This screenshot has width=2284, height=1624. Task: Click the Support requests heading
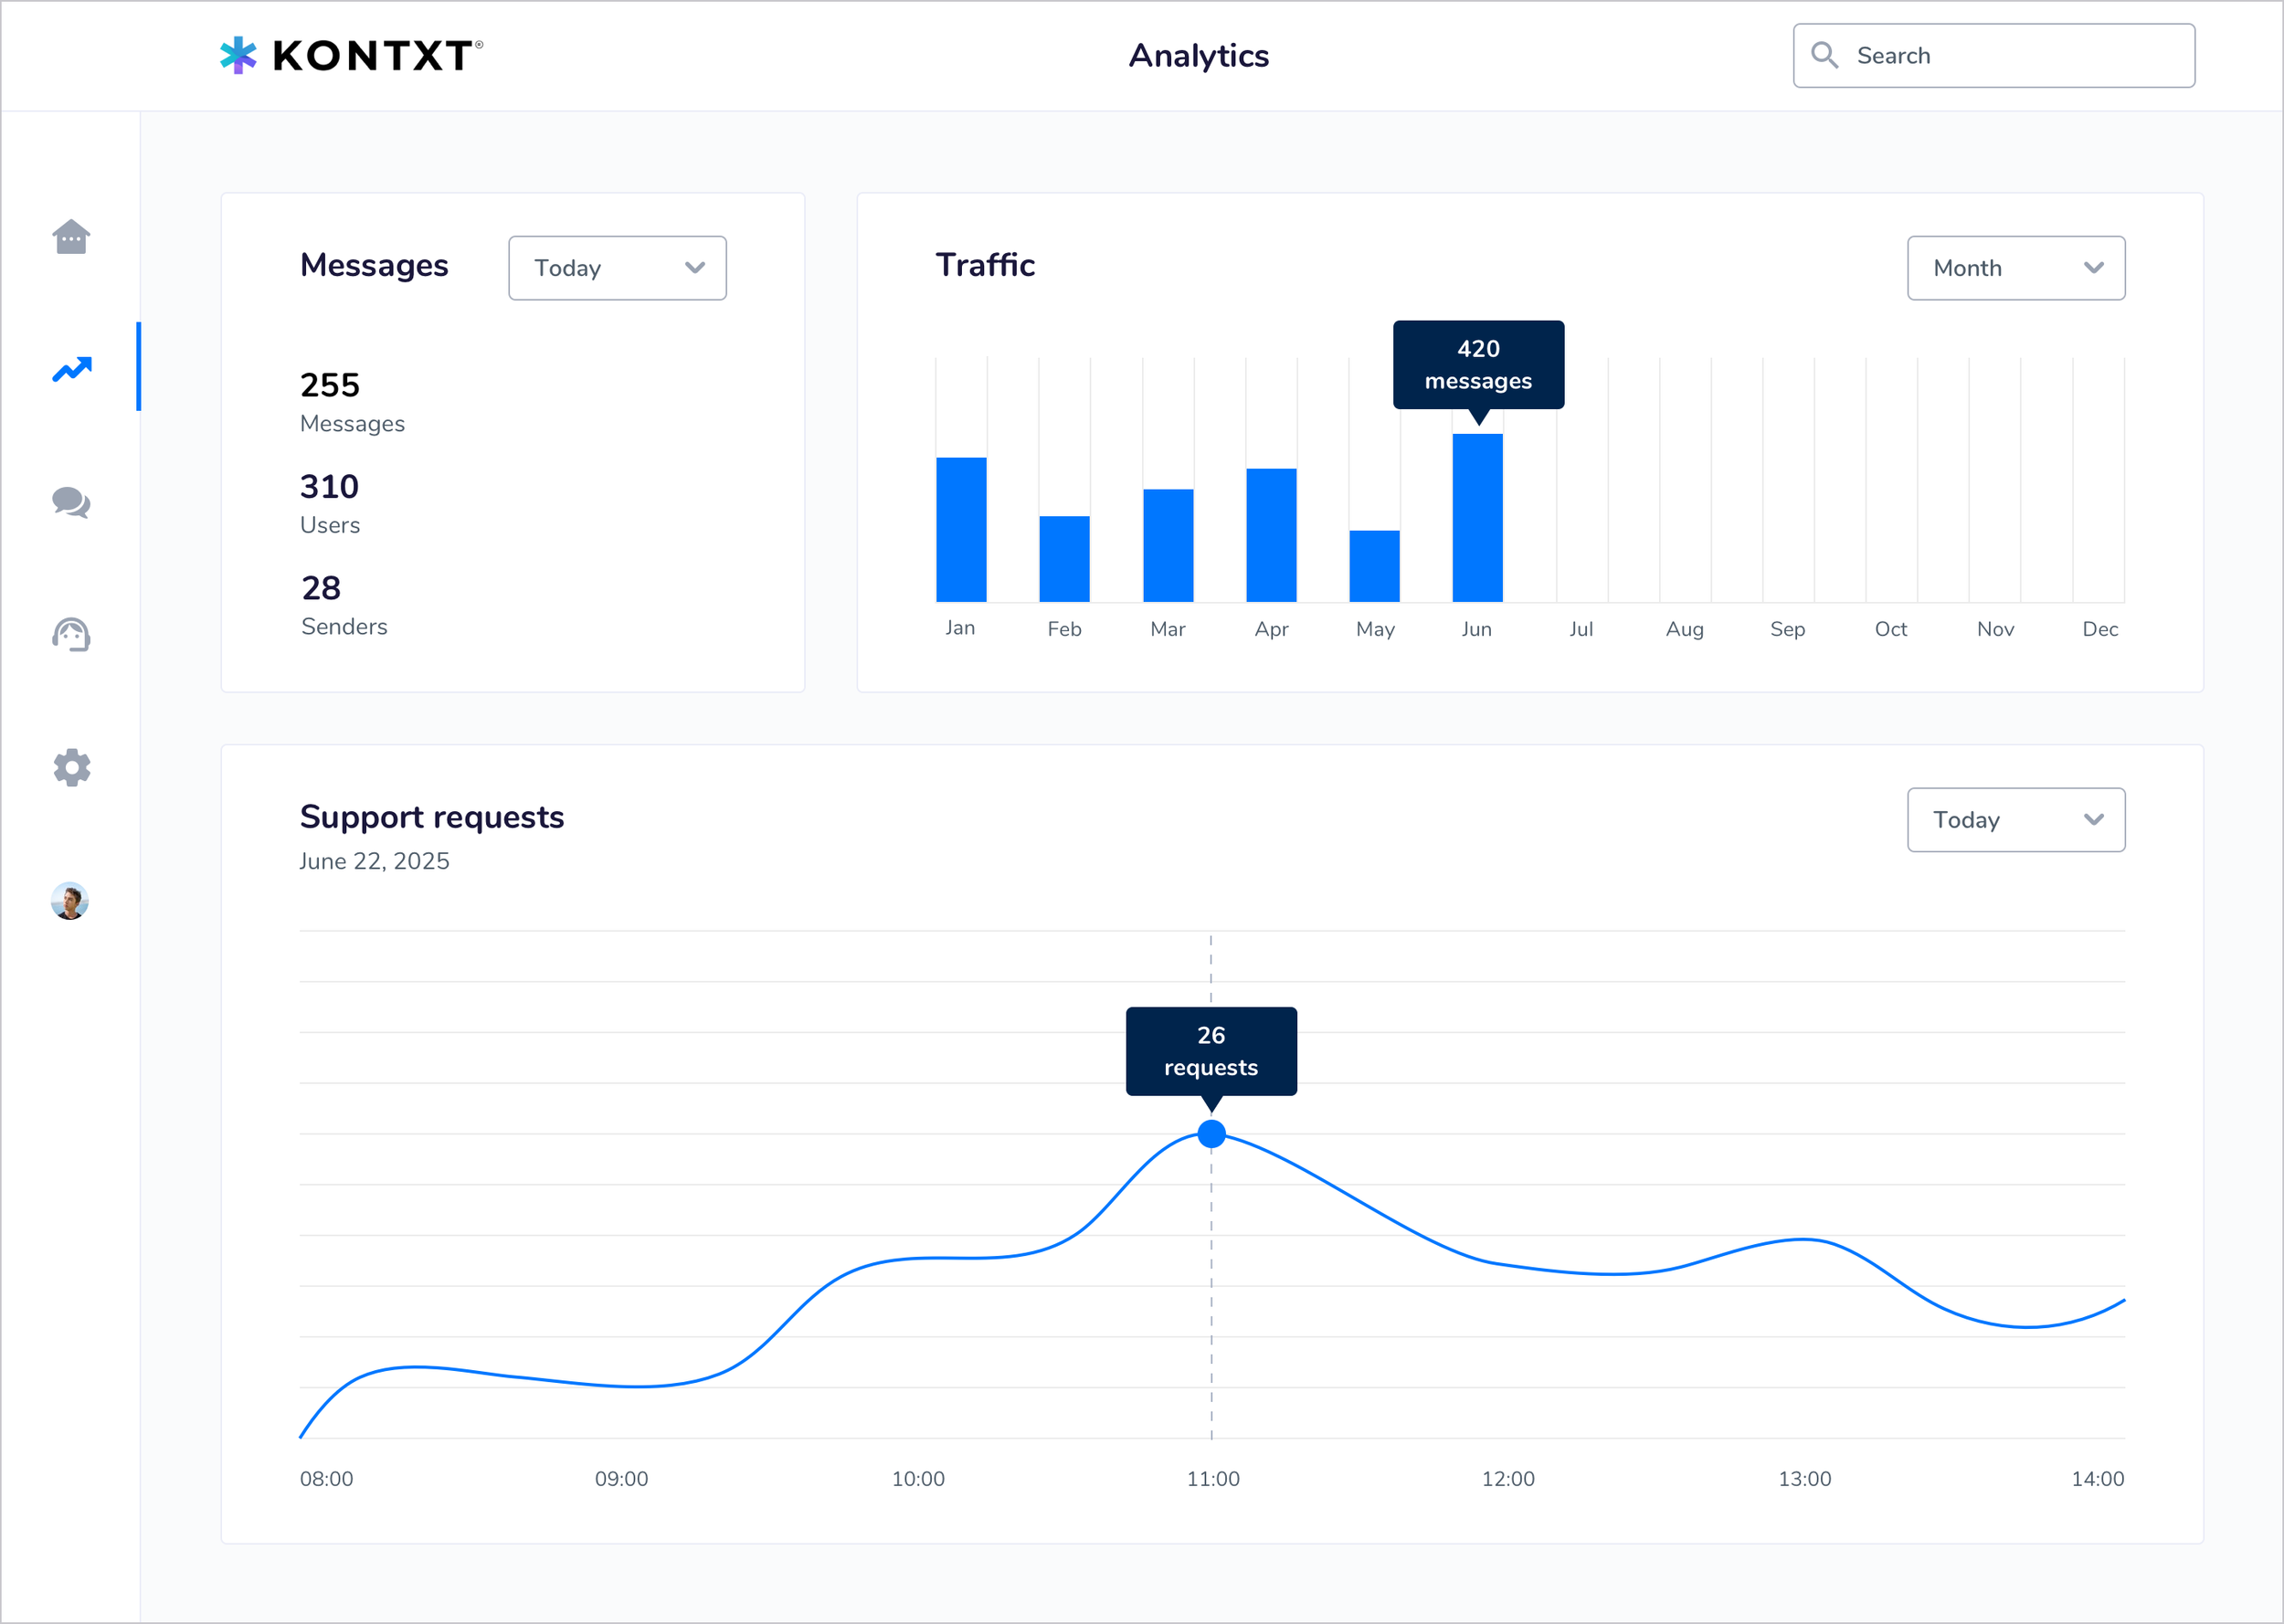[x=432, y=817]
